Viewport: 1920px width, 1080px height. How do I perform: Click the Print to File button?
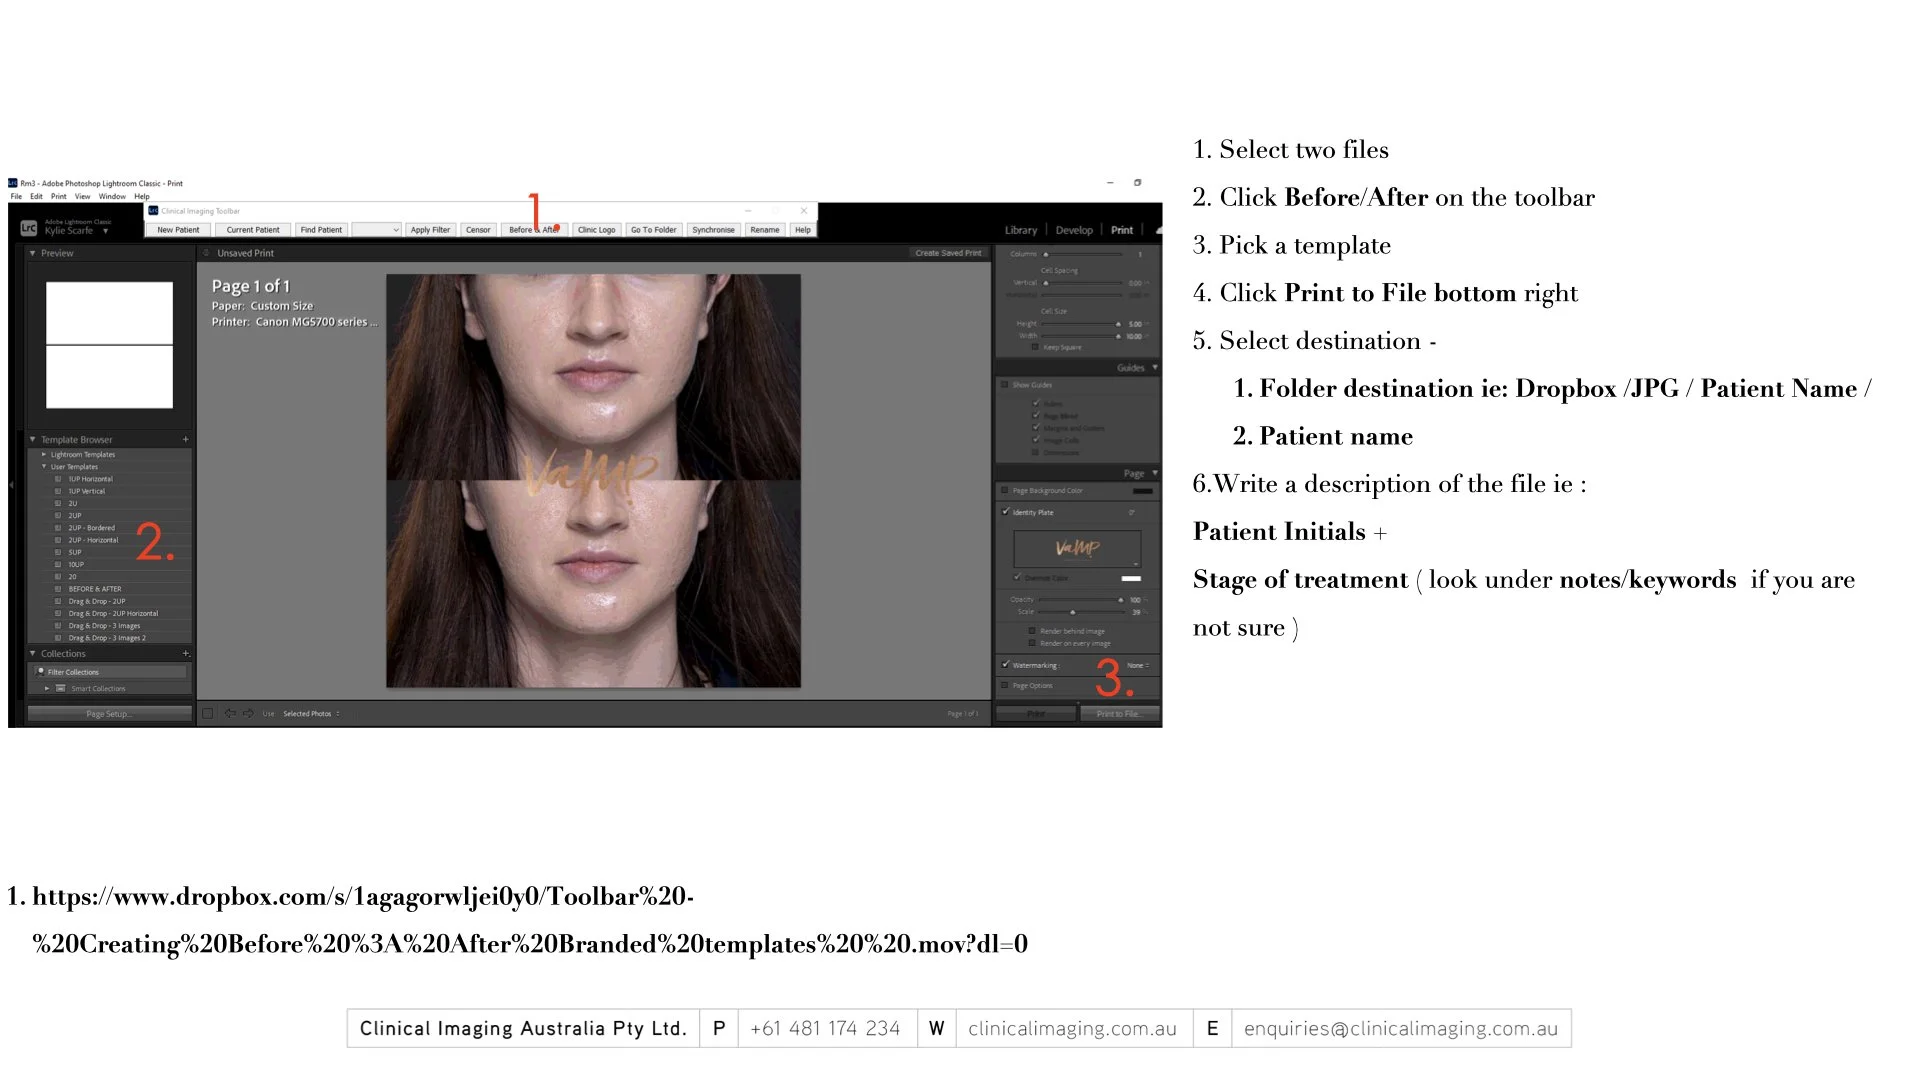[1118, 714]
